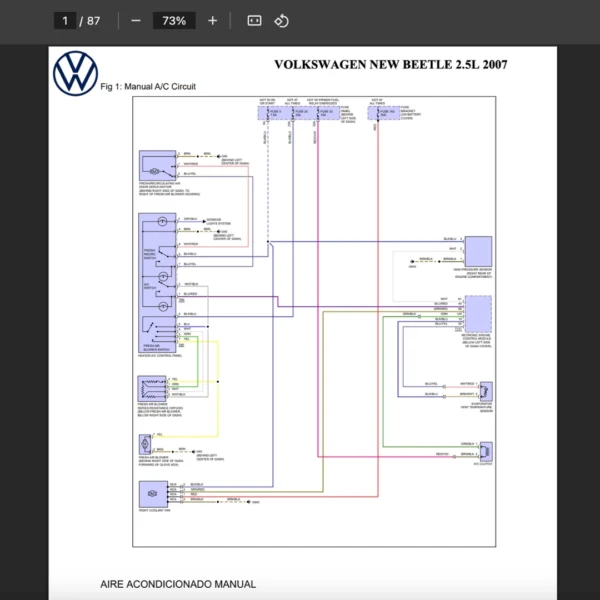
Task: Click the page number input field
Action: click(66, 21)
